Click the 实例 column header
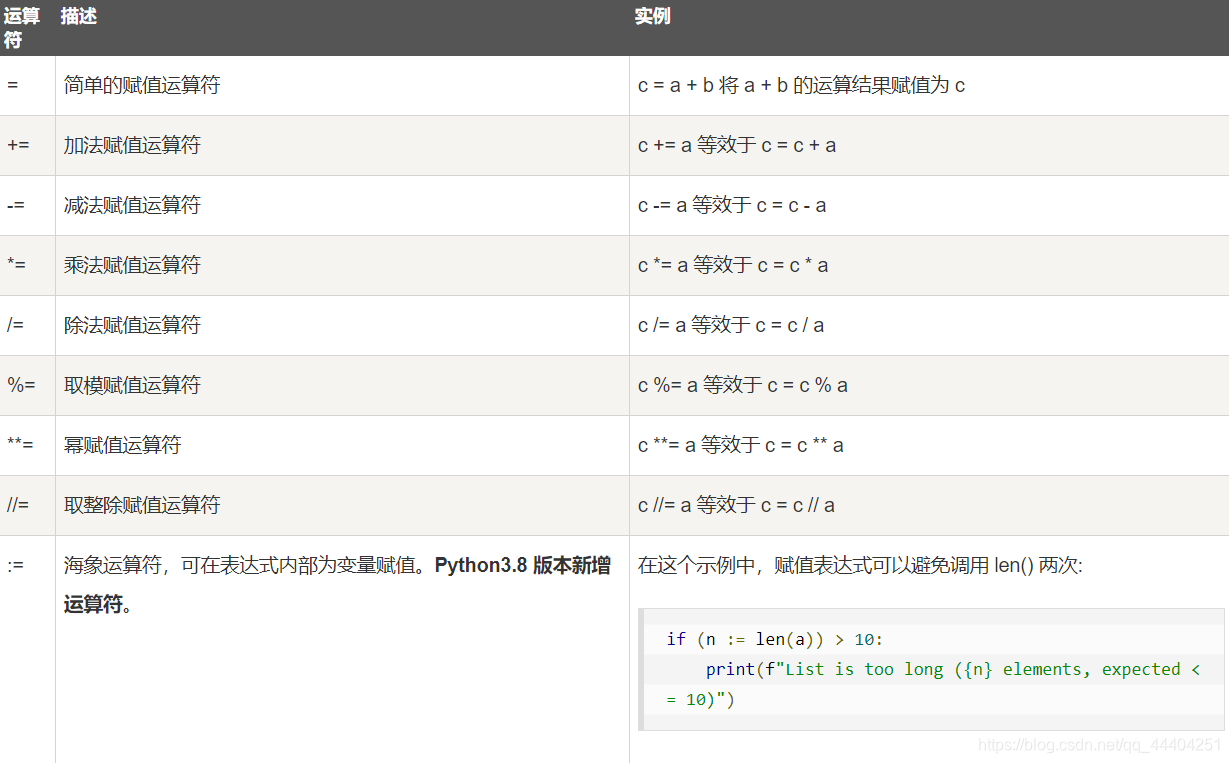 click(653, 17)
